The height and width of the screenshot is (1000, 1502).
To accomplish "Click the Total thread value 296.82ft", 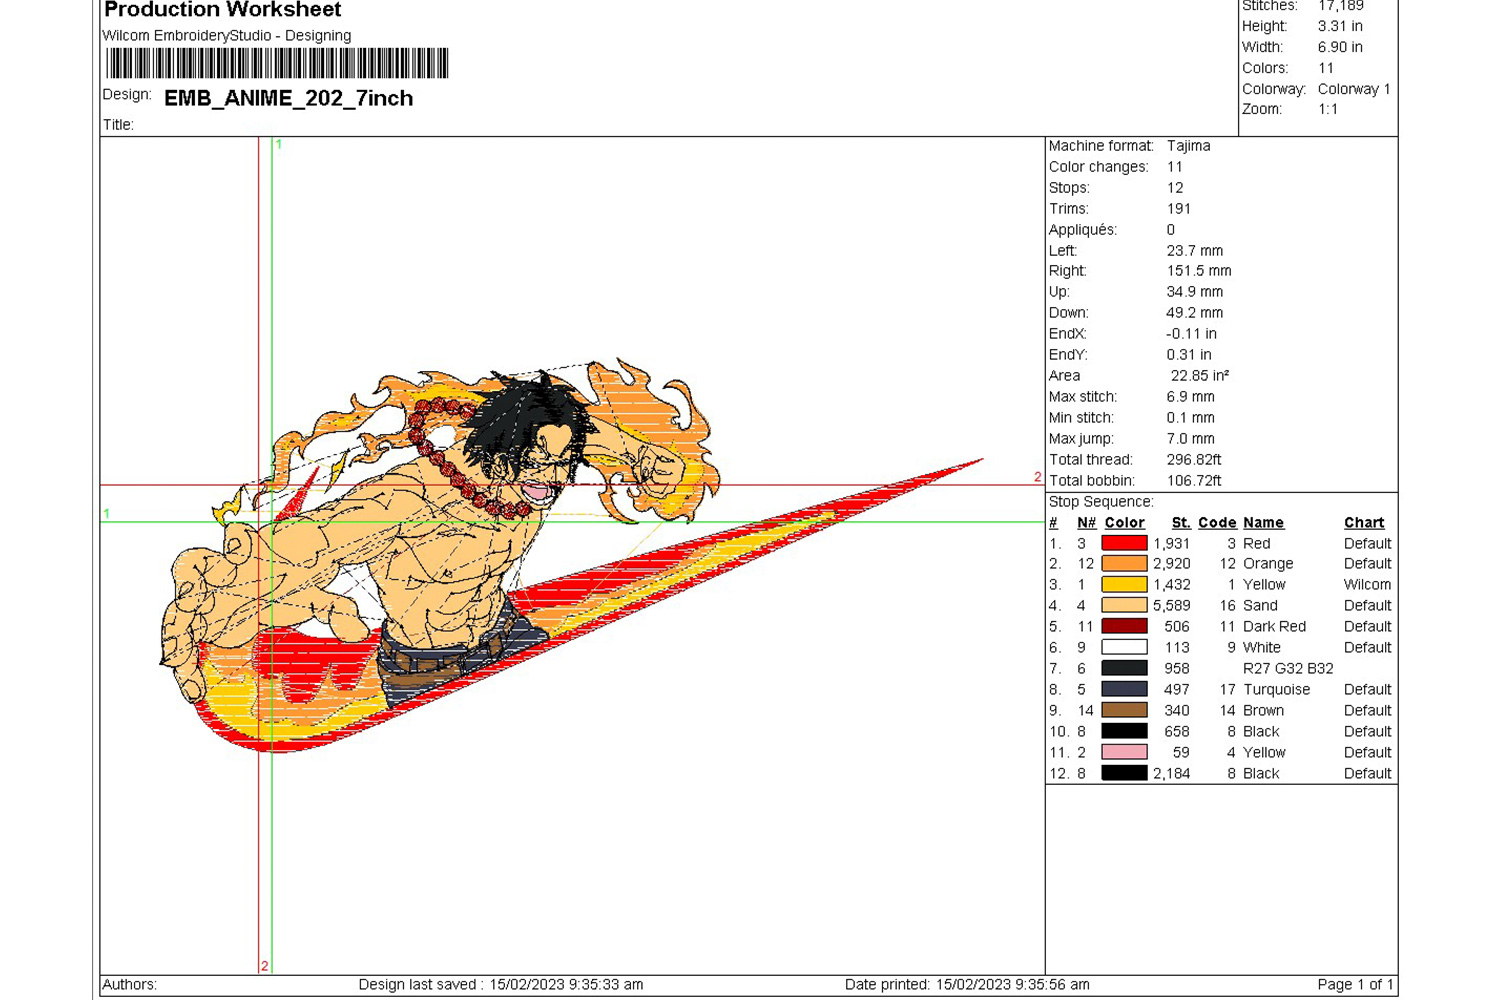I will (x=1194, y=460).
